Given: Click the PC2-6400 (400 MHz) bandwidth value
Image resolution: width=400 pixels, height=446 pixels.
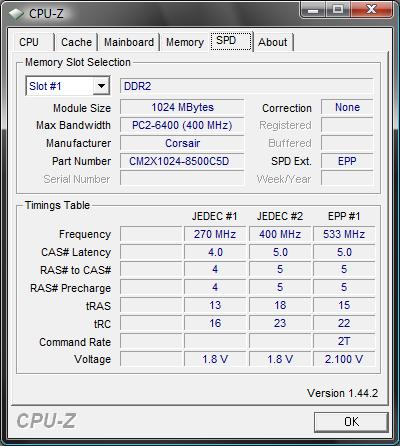Looking at the screenshot, I should [182, 125].
